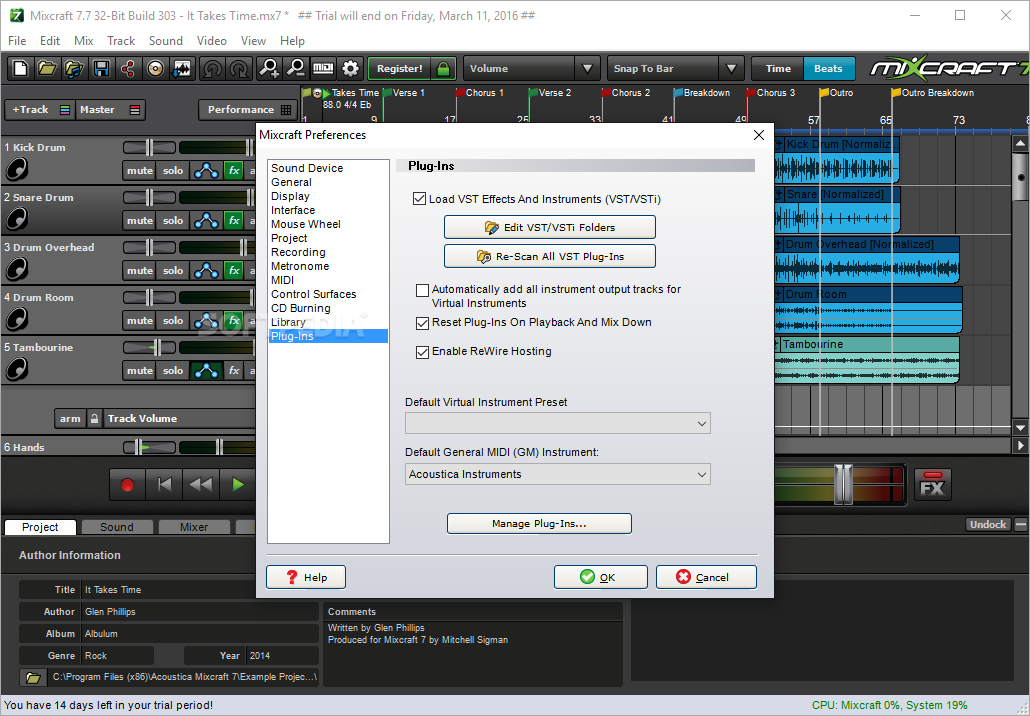Click the master volume fader handle
Viewport: 1030px width, 716px height.
coord(843,485)
